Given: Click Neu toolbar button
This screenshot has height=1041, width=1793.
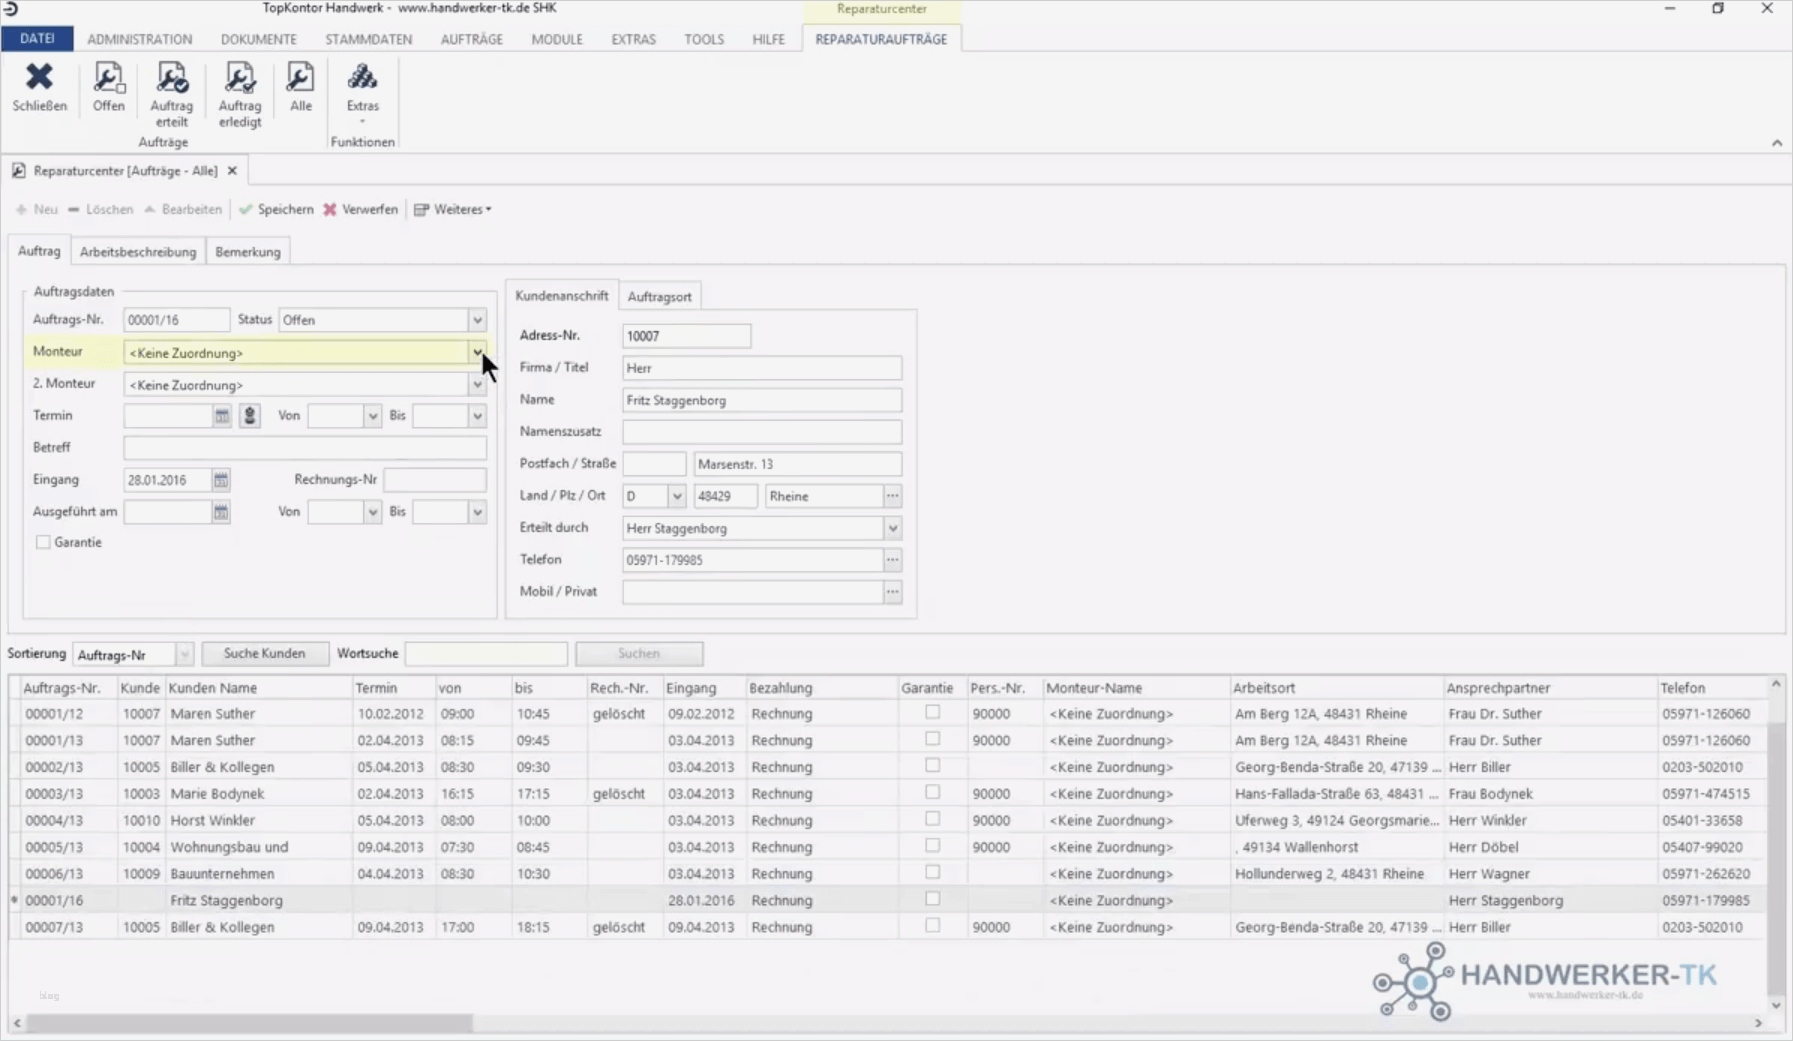Looking at the screenshot, I should tap(37, 209).
